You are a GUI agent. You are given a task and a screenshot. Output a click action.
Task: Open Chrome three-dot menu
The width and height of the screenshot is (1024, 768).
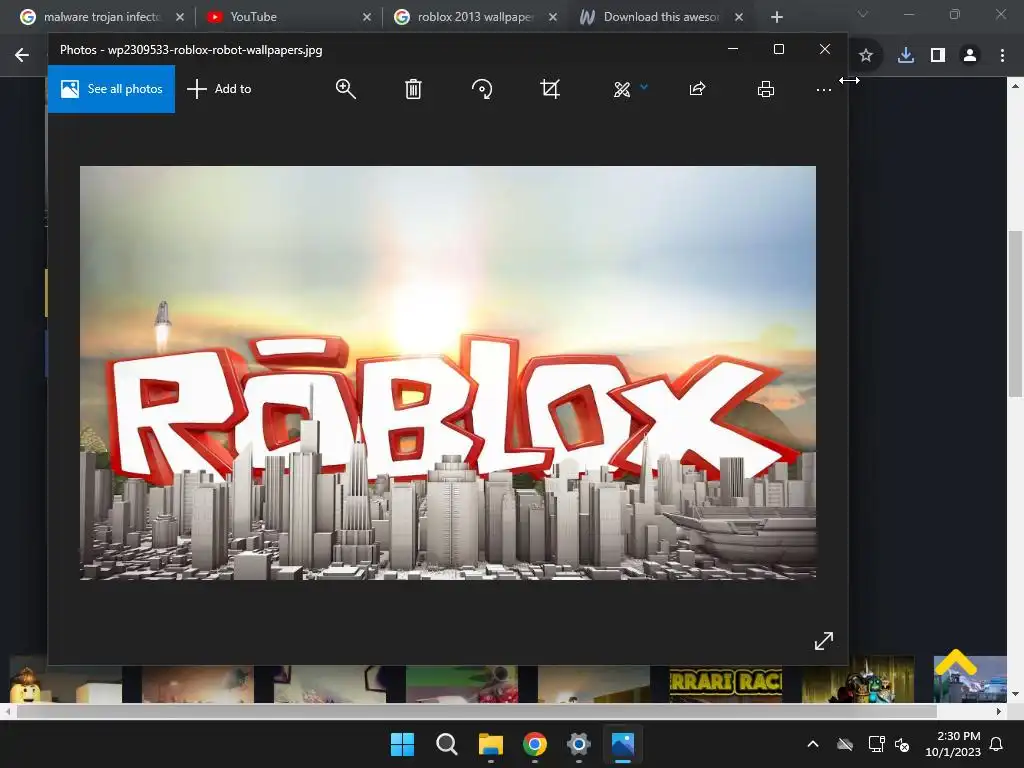1002,56
